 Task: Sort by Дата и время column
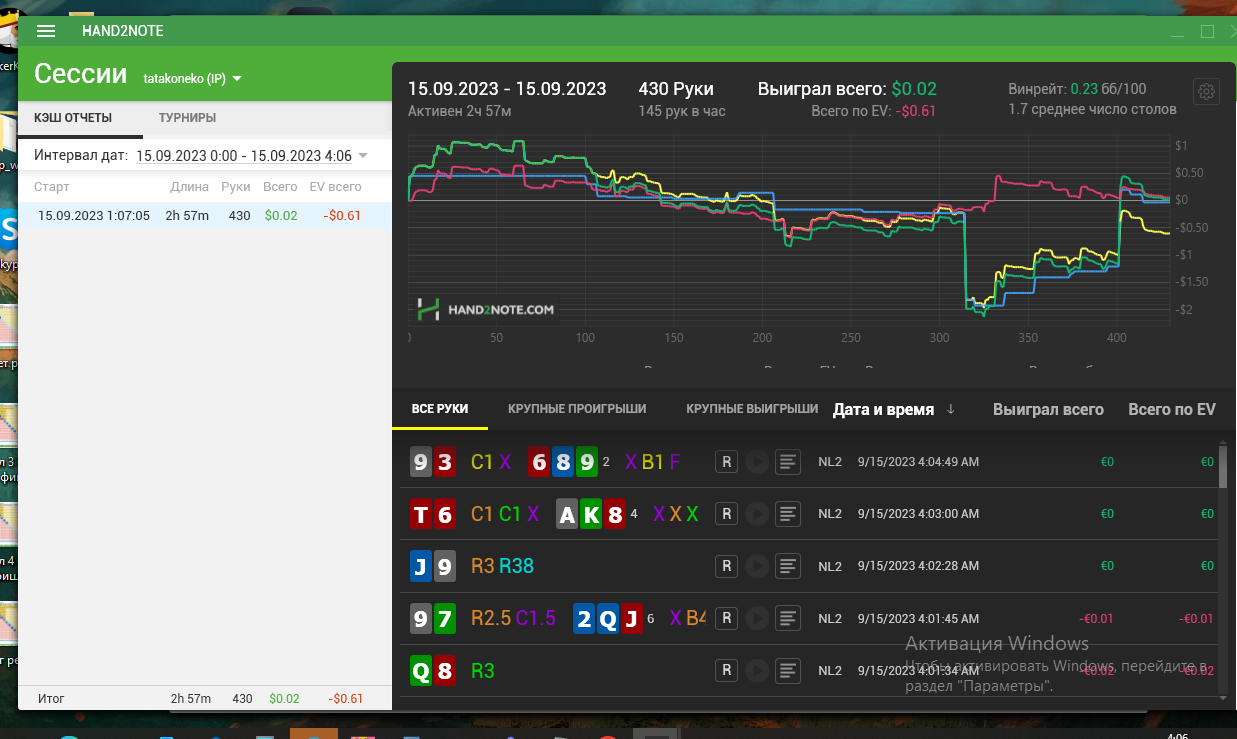(893, 409)
